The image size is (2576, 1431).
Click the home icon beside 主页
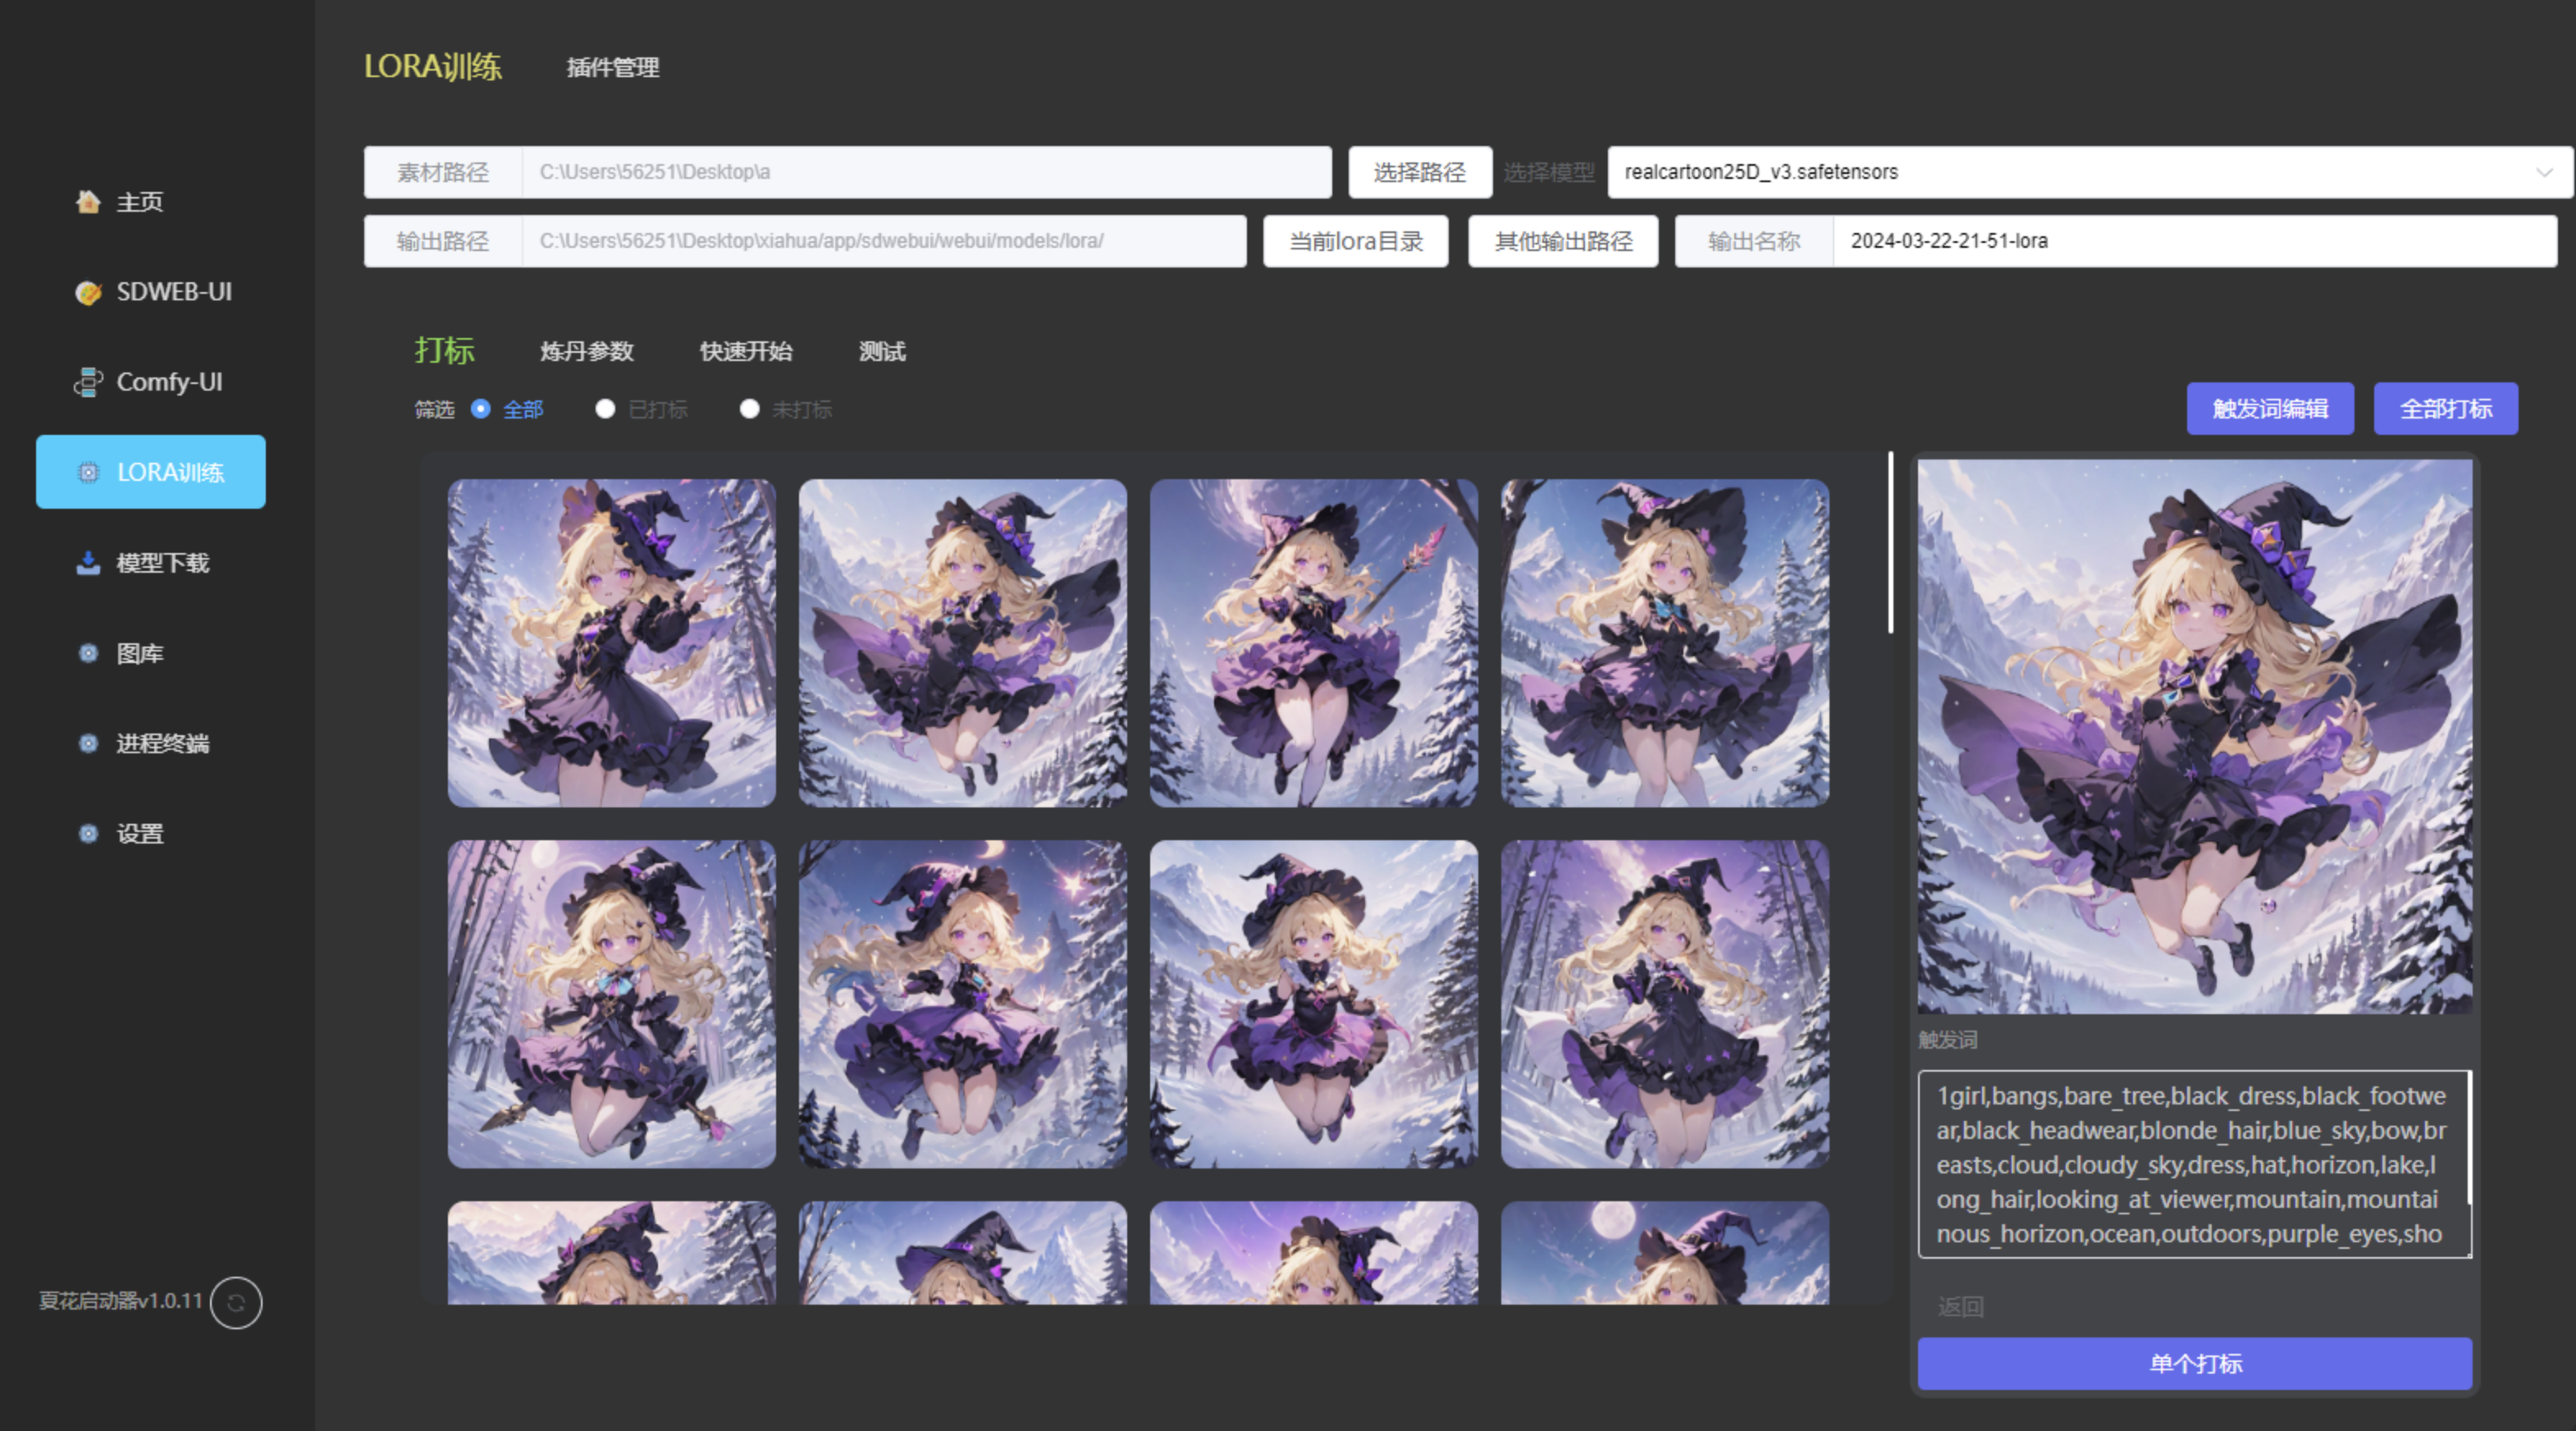click(88, 201)
